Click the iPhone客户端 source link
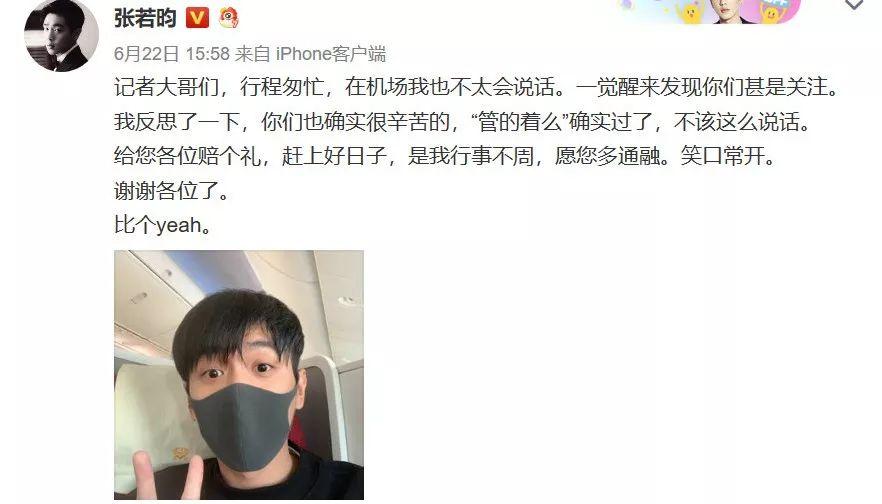Image resolution: width=882 pixels, height=504 pixels. pyautogui.click(x=331, y=54)
